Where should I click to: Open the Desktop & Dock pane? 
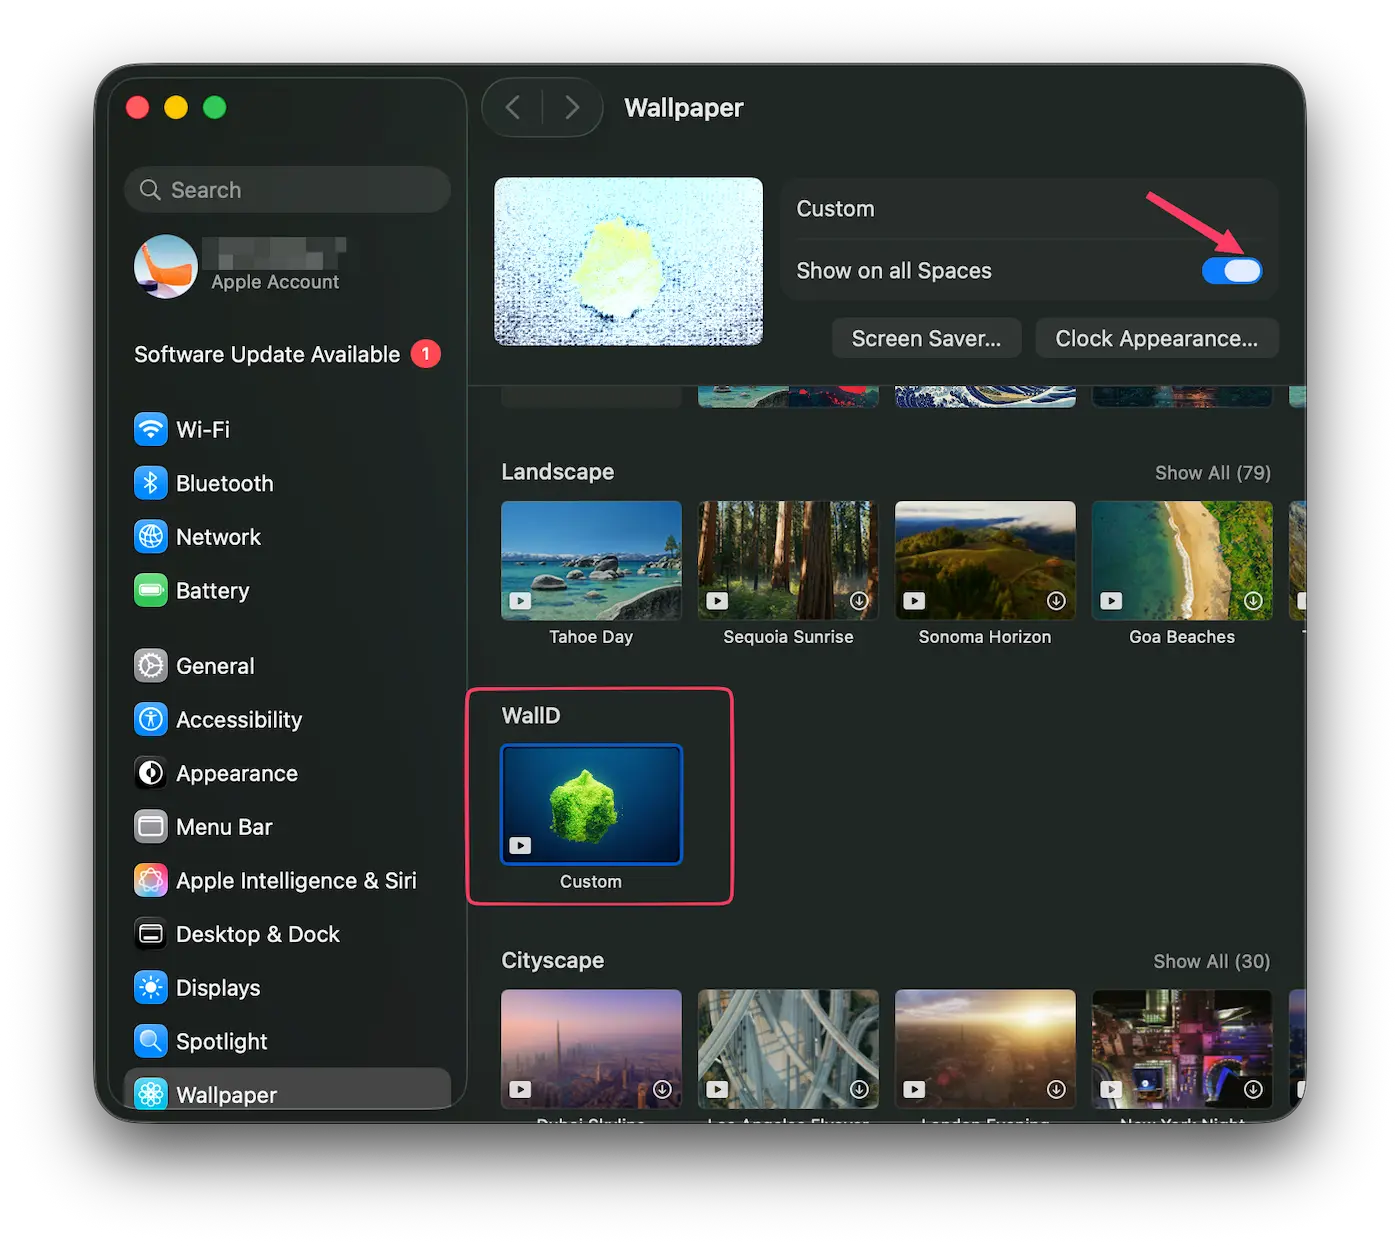[257, 934]
